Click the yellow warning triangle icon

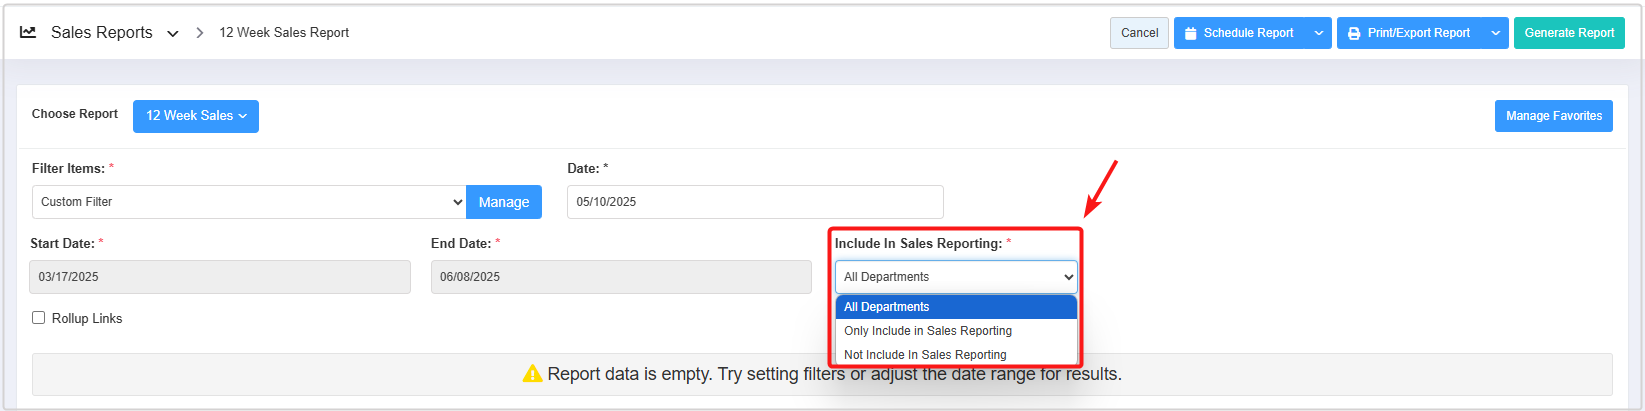click(532, 374)
